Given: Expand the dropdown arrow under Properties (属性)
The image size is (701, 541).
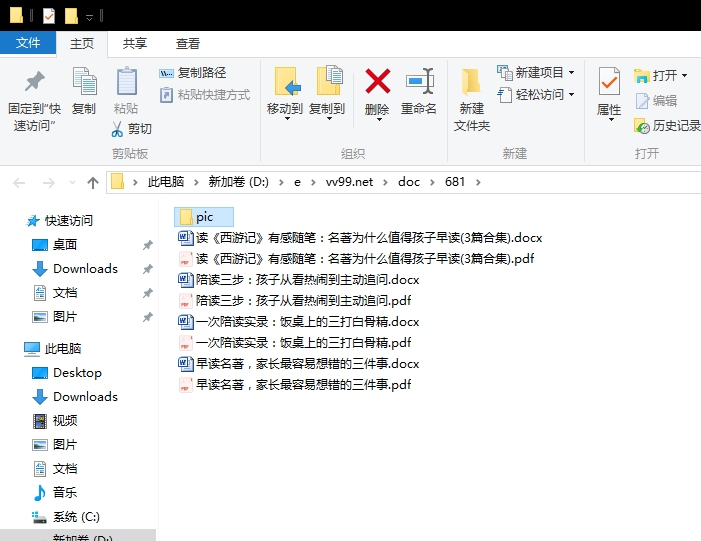Looking at the screenshot, I should (611, 119).
